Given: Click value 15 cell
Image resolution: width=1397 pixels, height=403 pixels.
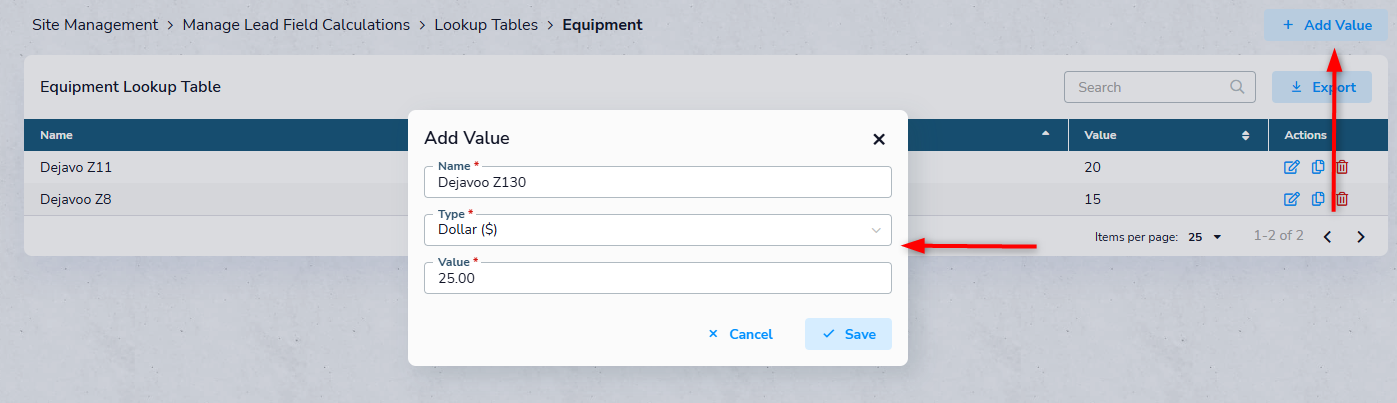Looking at the screenshot, I should click(x=1092, y=199).
